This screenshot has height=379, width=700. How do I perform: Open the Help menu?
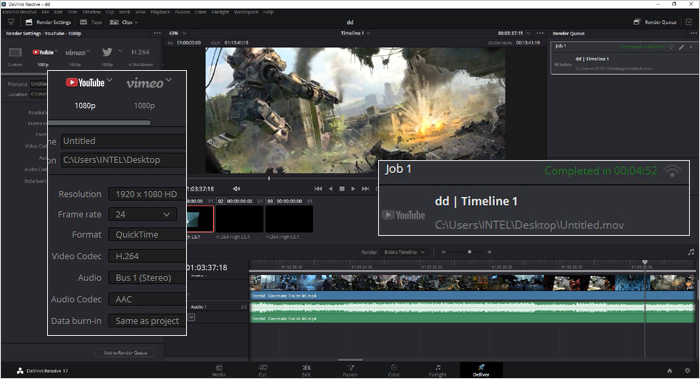point(268,12)
